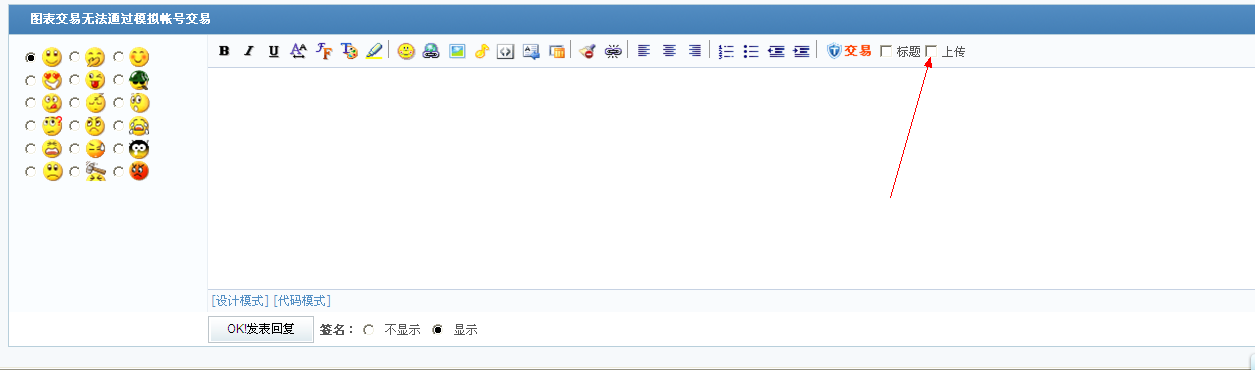Open the smiley emoticon inserter in toolbar
The height and width of the screenshot is (370, 1255).
(x=406, y=51)
